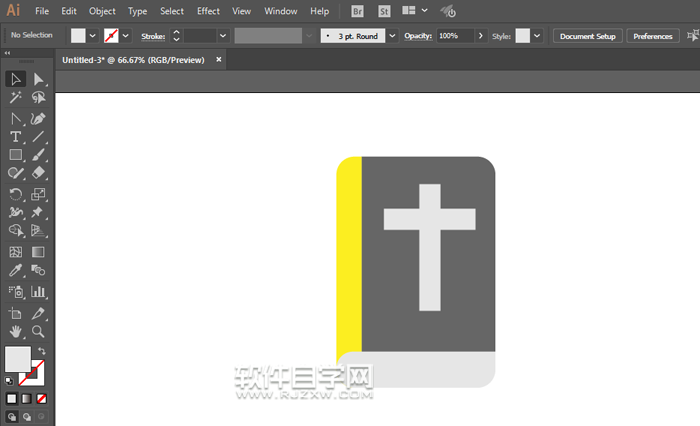700x426 pixels.
Task: Select the Hand tool
Action: click(x=16, y=331)
